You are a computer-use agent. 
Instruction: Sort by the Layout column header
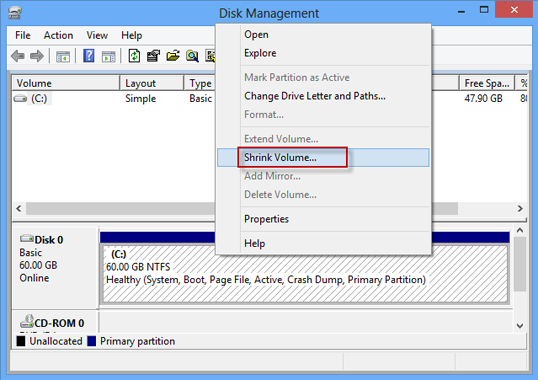click(x=152, y=83)
